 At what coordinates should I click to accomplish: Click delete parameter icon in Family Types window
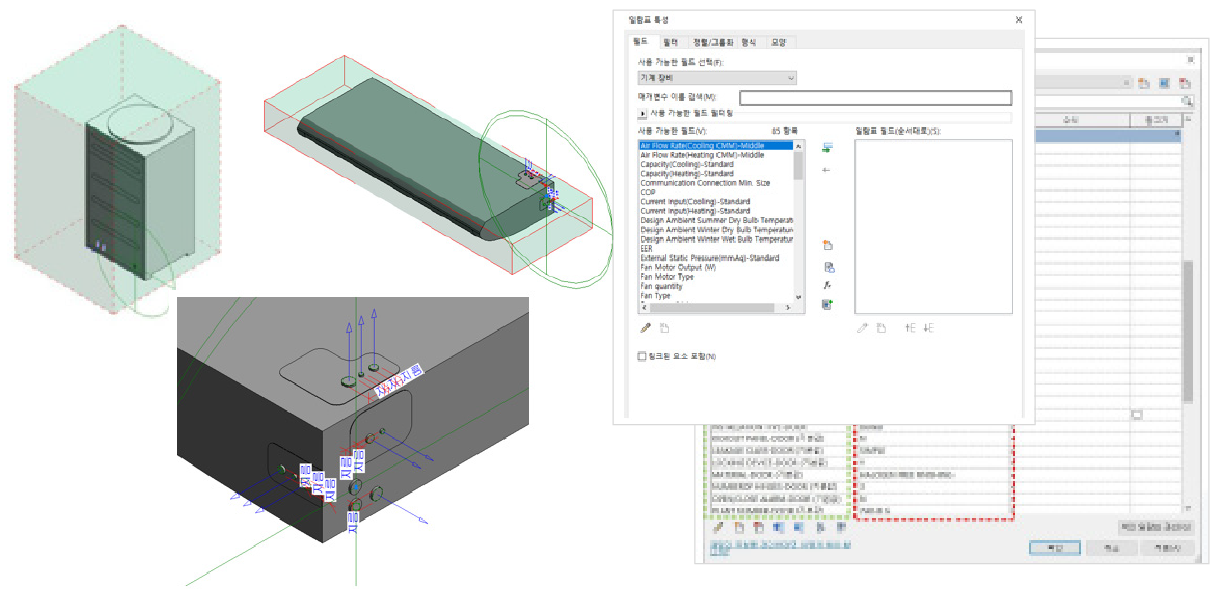(x=758, y=527)
